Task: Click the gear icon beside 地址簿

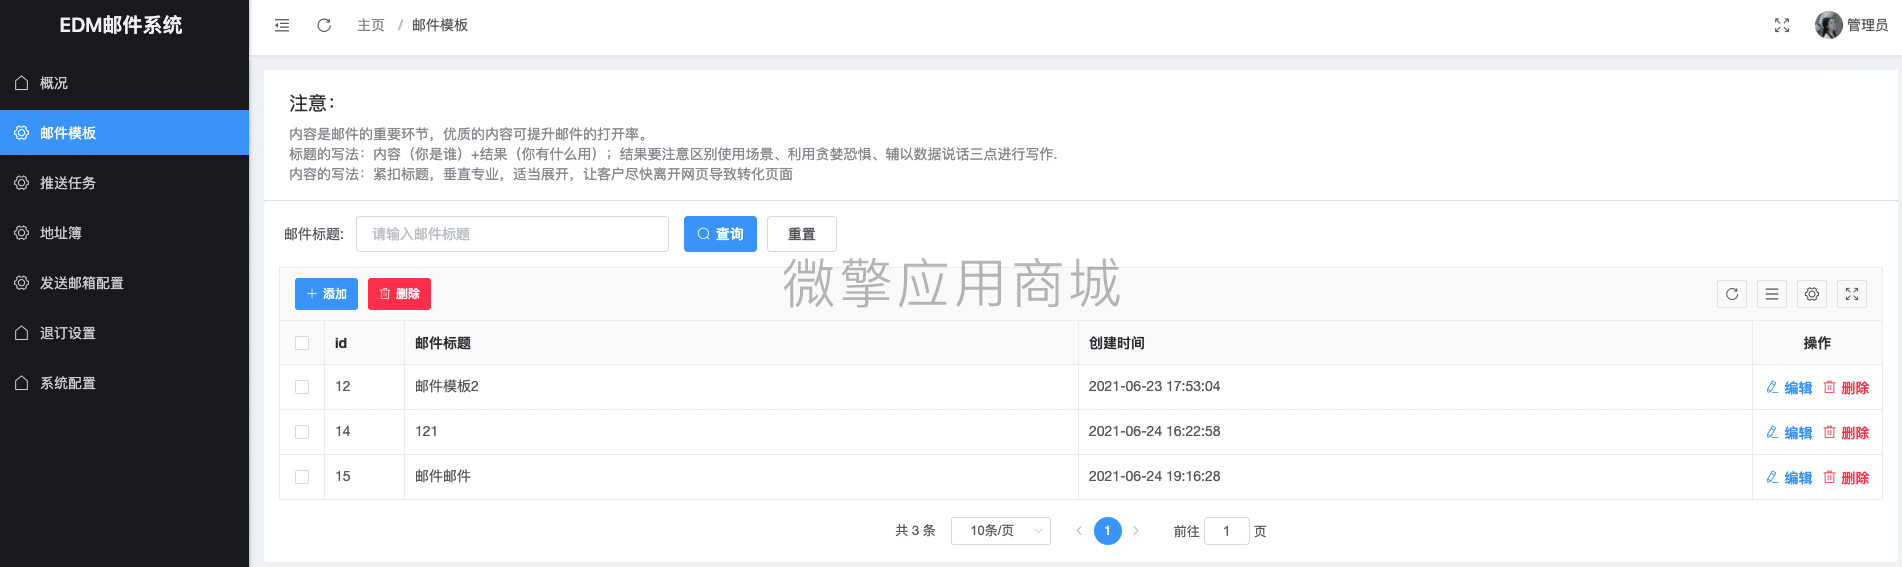Action: click(x=21, y=233)
